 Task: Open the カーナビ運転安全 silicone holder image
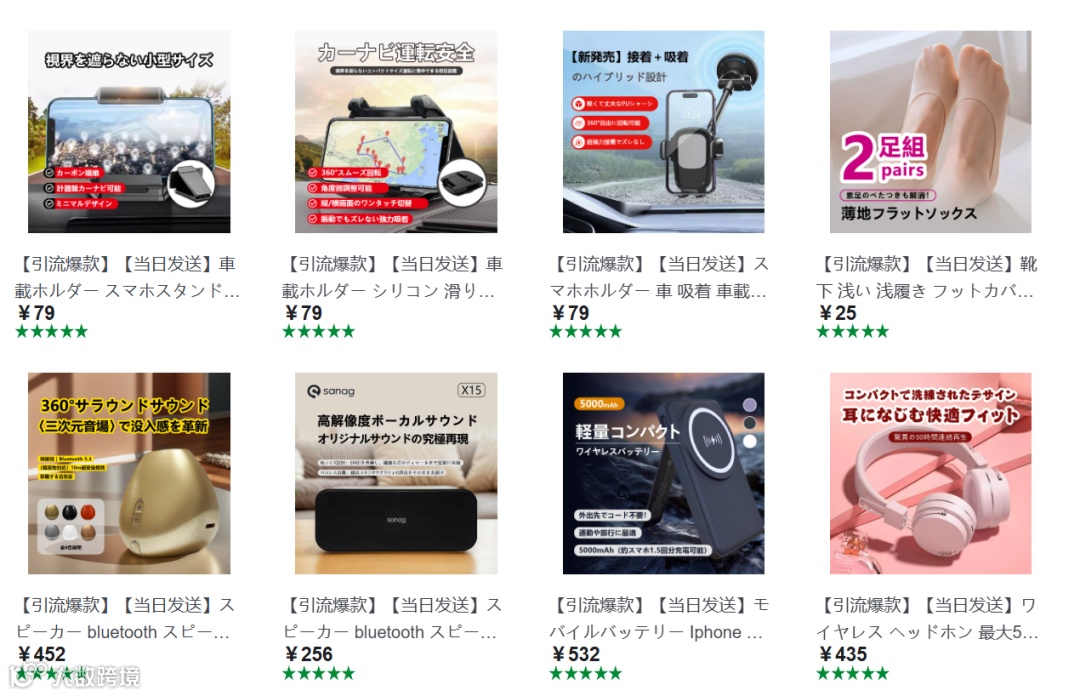pos(396,132)
